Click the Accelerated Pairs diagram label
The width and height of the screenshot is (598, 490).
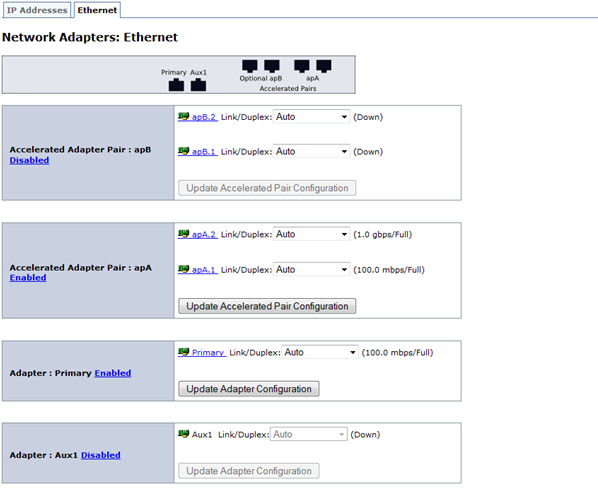(288, 88)
